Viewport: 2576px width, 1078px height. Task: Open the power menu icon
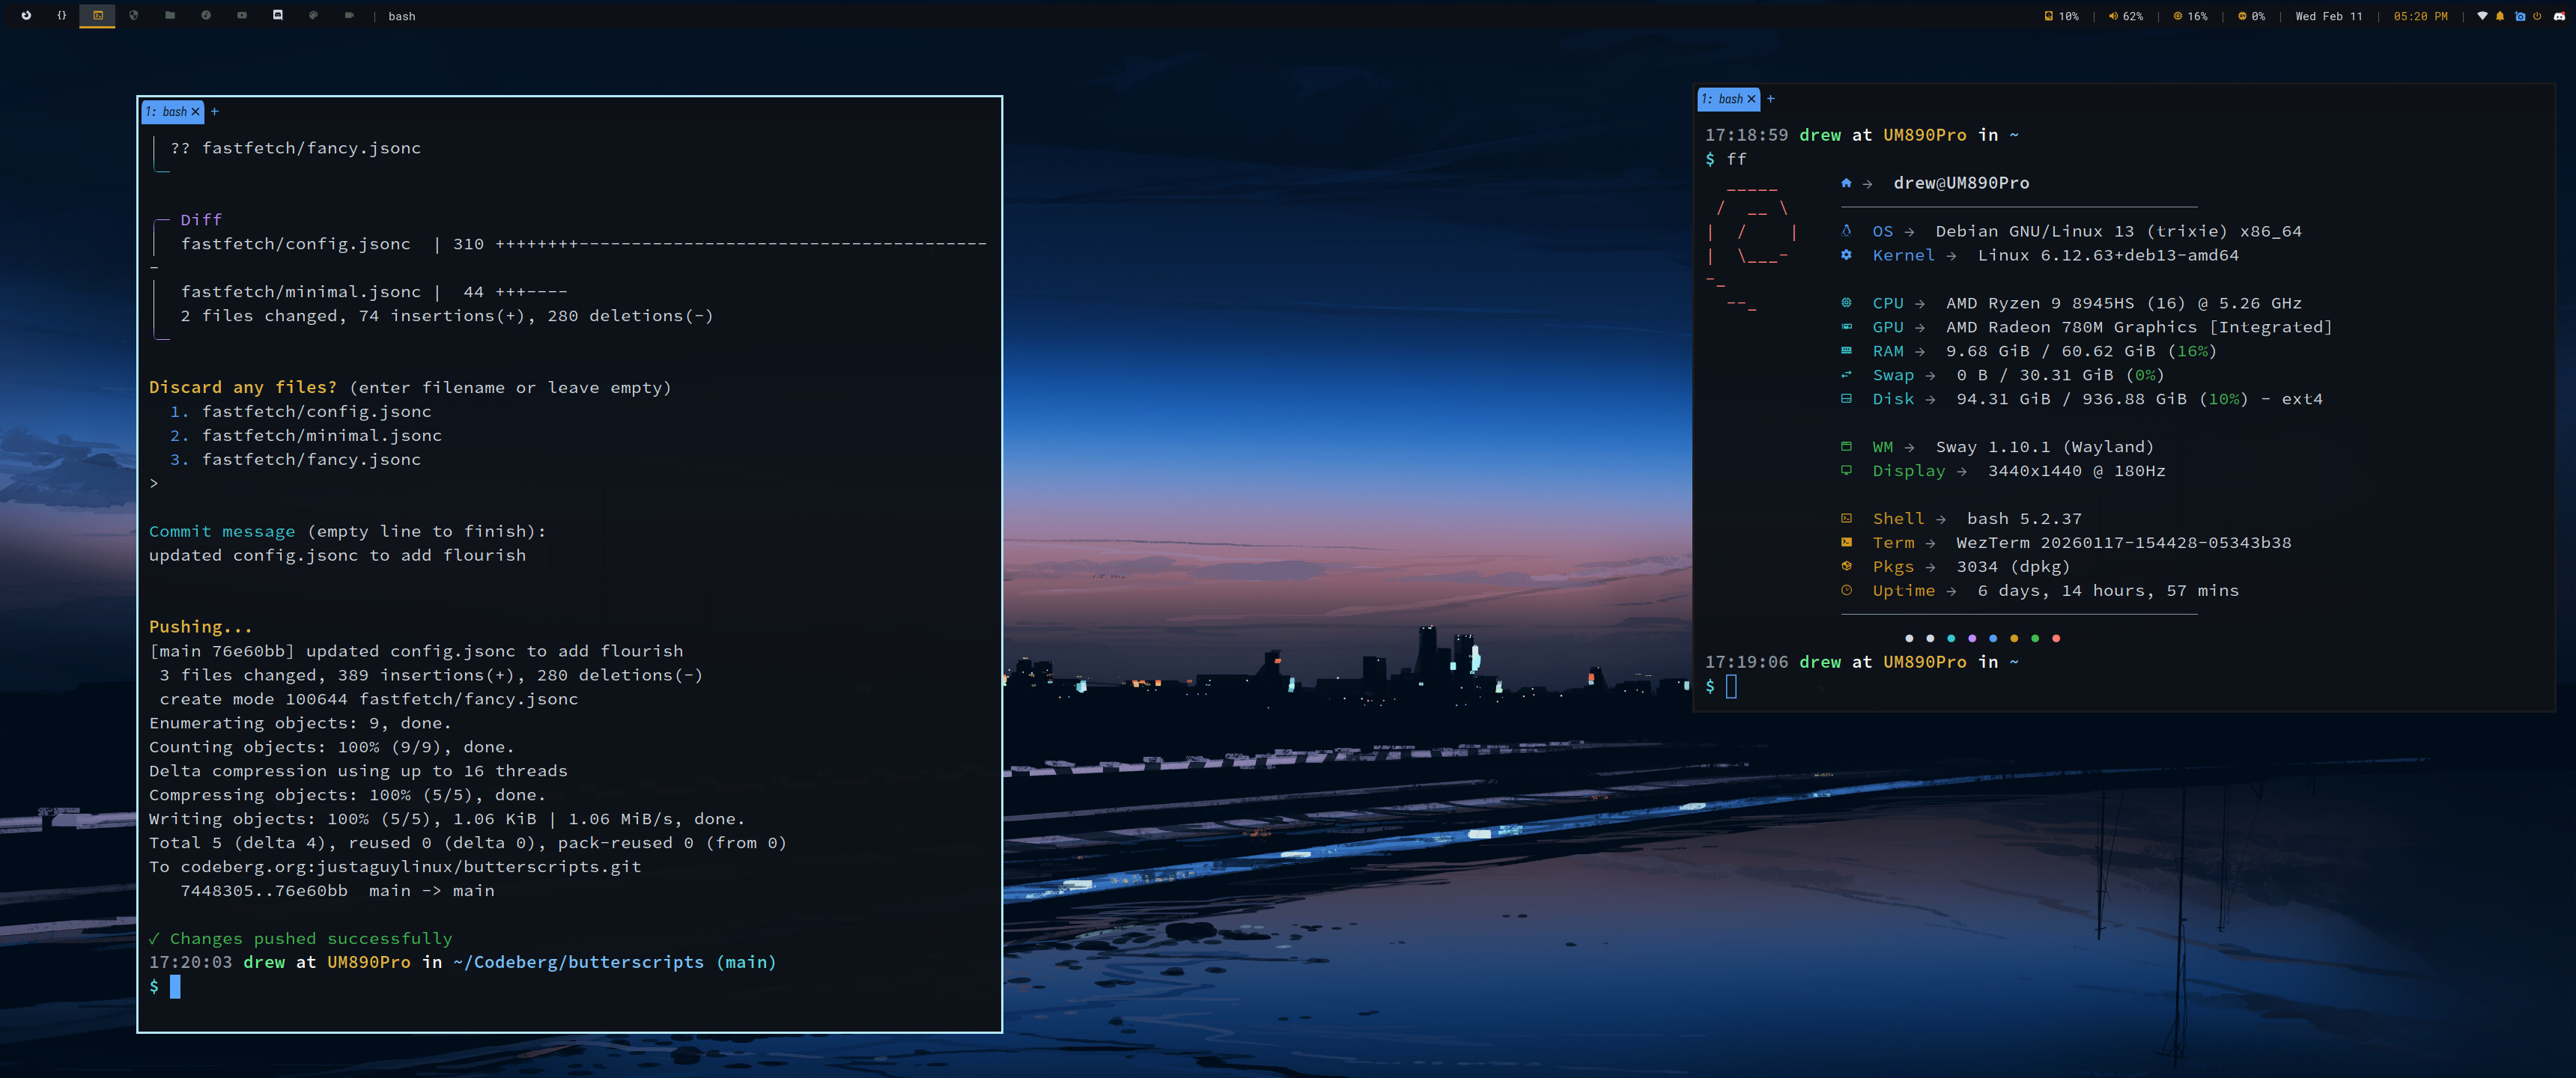(2537, 16)
